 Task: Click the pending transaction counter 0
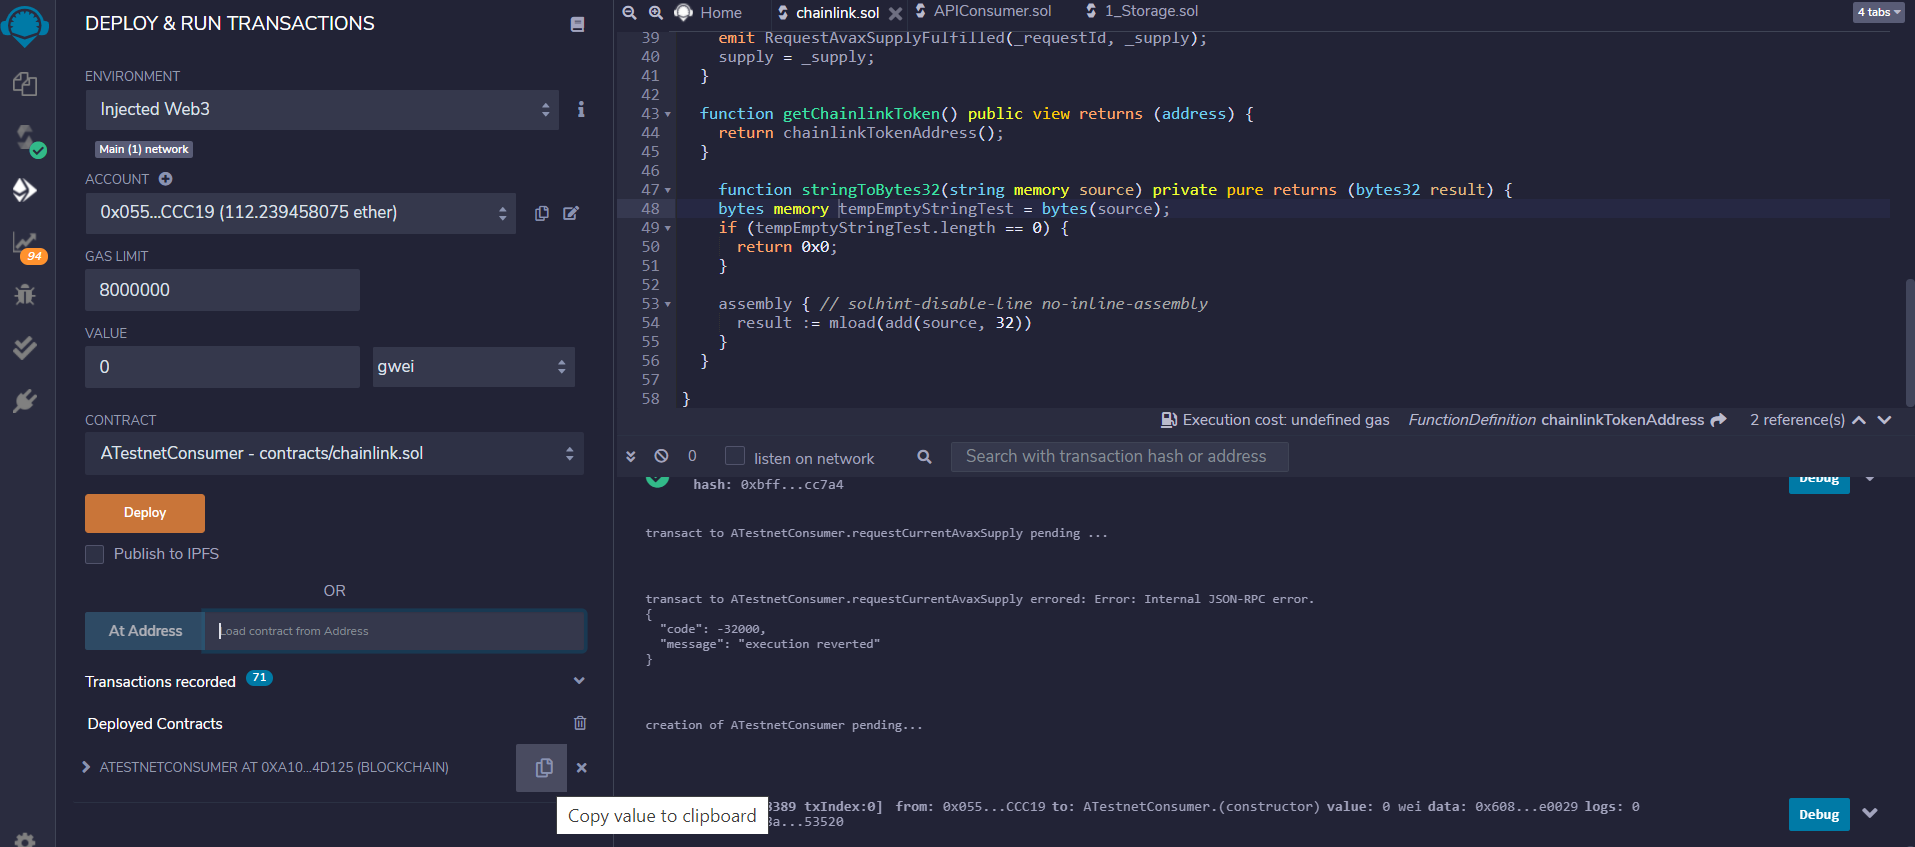pyautogui.click(x=692, y=456)
